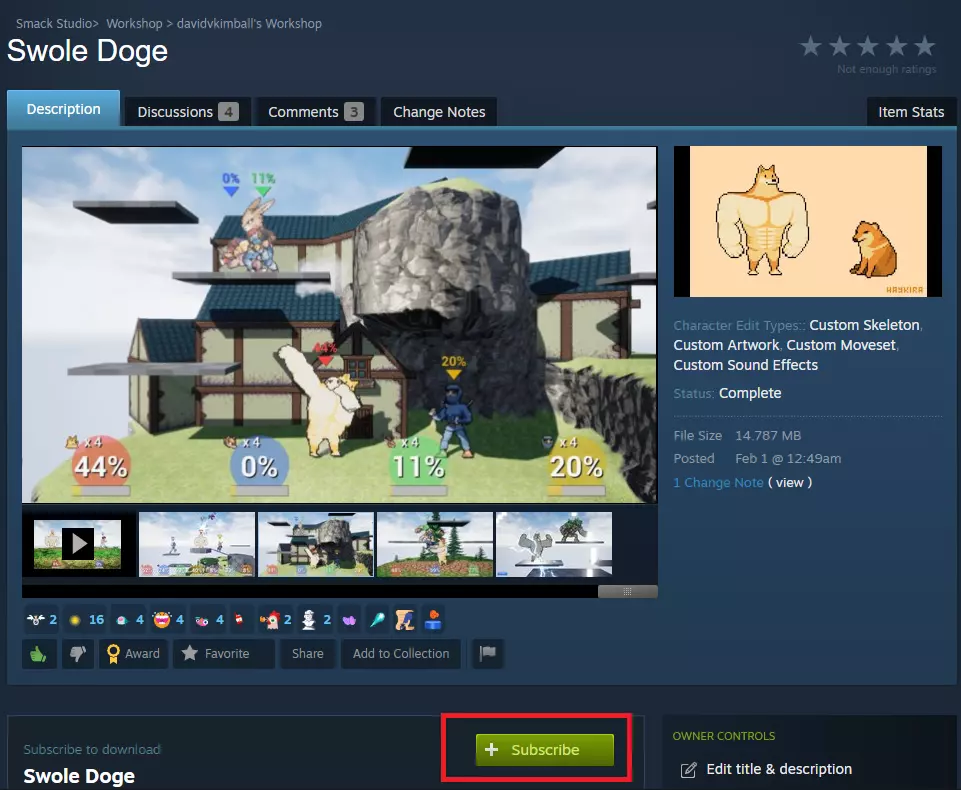Click the thumbs up rate button
Viewport: 961px width, 790px height.
click(x=39, y=654)
